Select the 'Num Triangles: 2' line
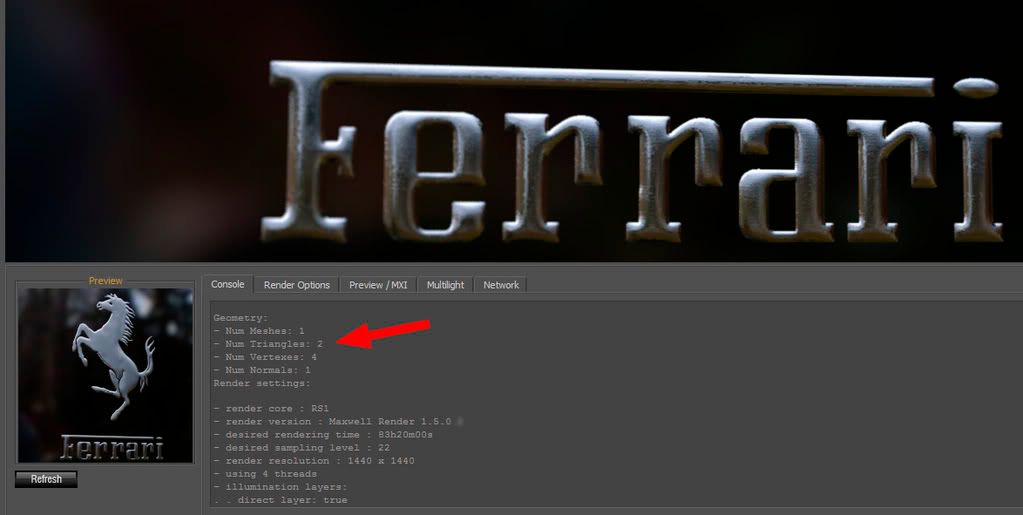 tap(268, 343)
